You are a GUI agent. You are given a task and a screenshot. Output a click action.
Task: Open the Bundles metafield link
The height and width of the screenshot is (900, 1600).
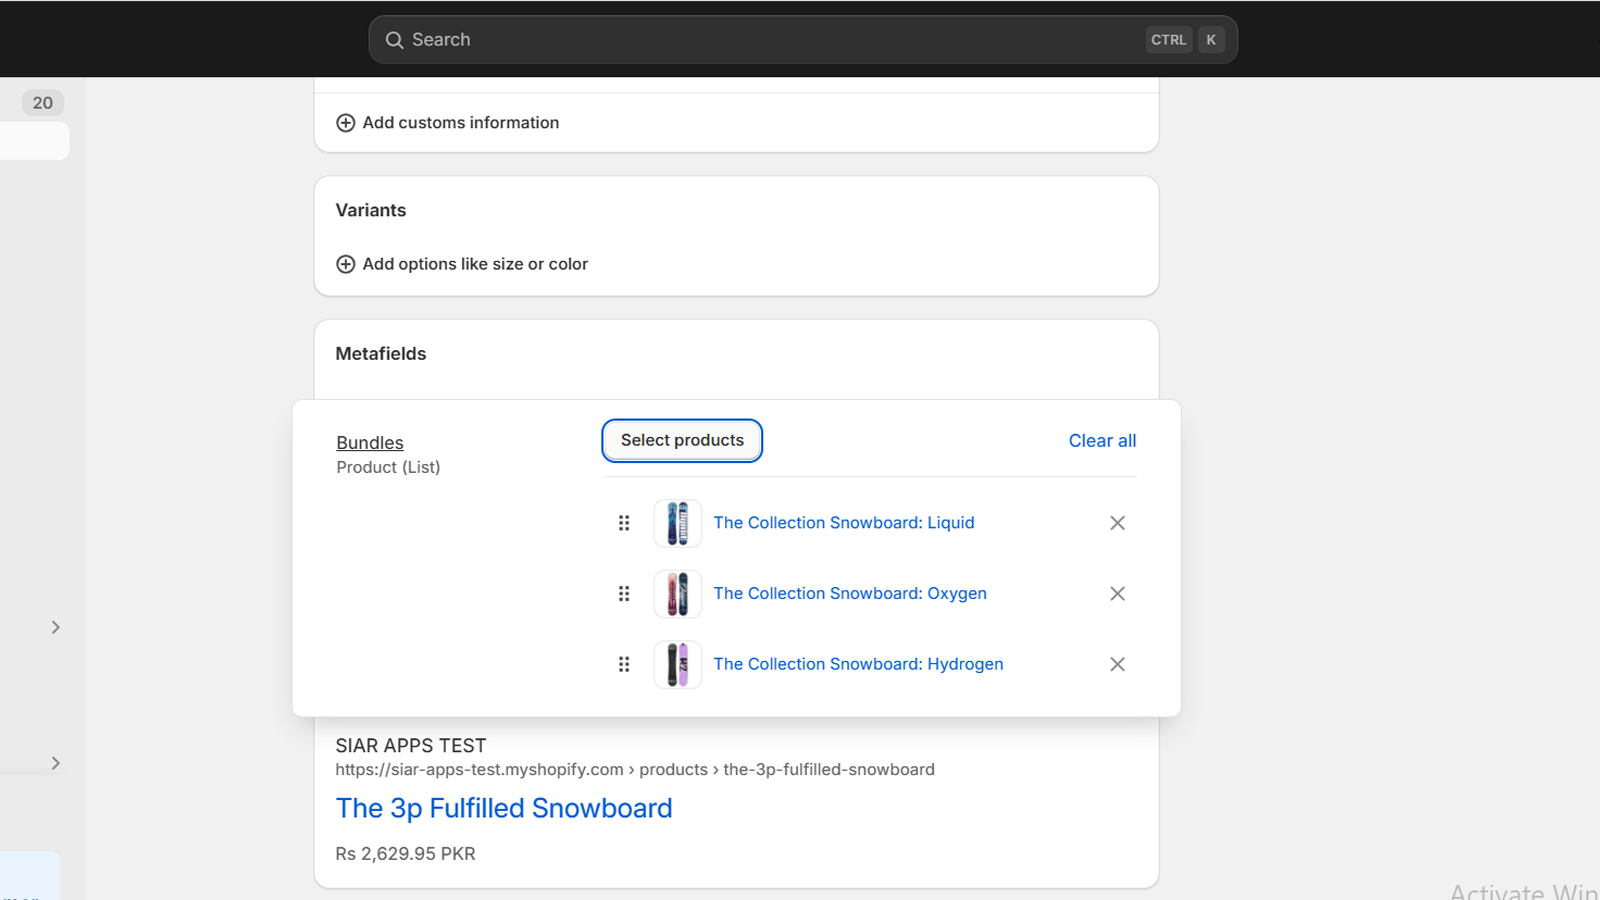[369, 442]
